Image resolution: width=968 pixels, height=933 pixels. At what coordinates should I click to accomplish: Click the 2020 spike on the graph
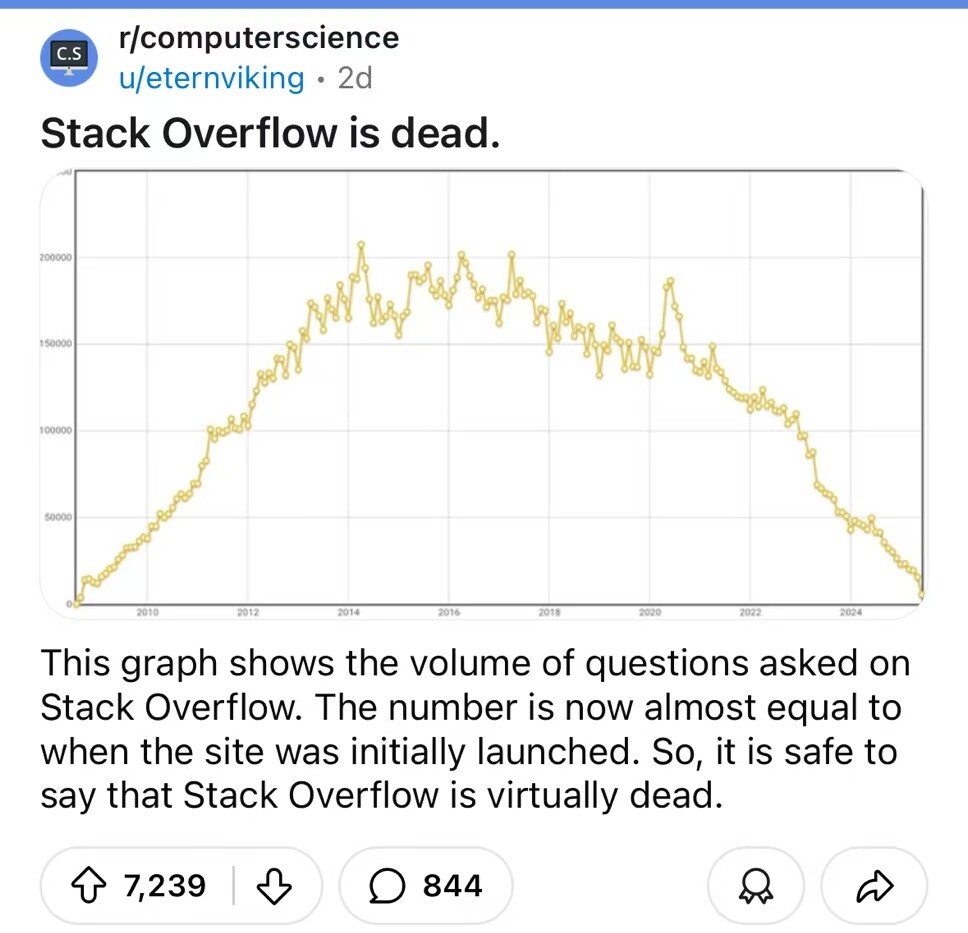click(670, 282)
